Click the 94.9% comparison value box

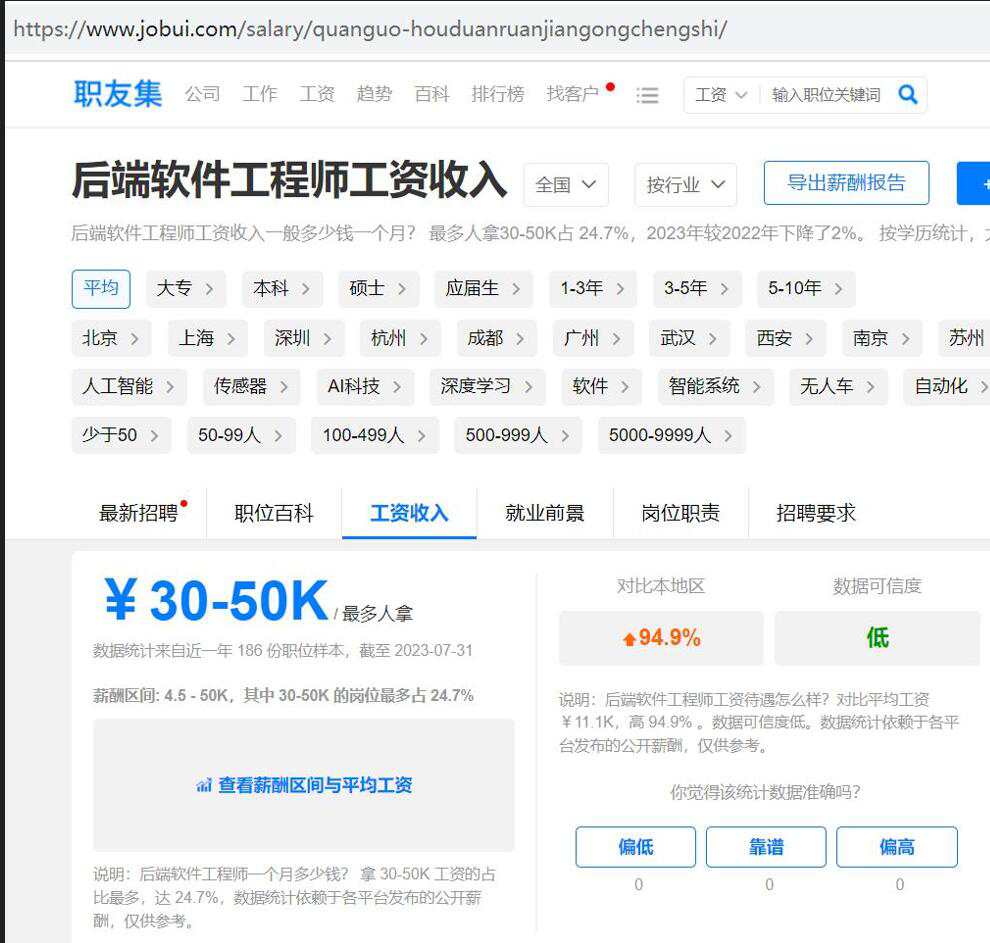[x=661, y=638]
